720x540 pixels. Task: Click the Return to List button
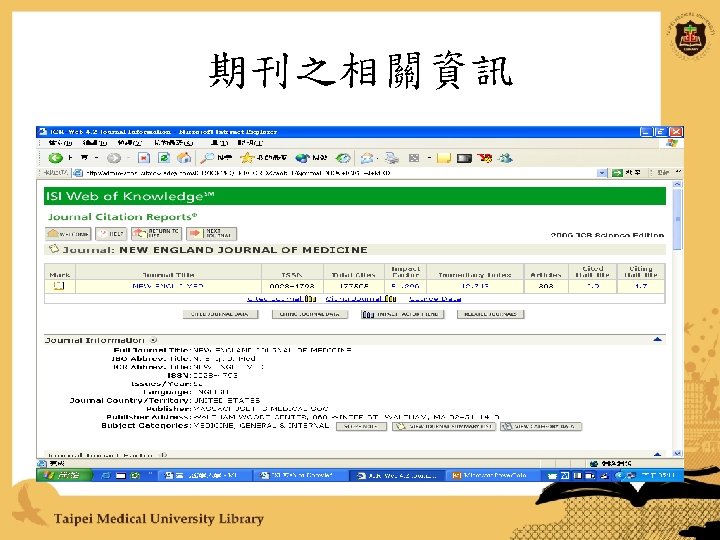(x=156, y=234)
